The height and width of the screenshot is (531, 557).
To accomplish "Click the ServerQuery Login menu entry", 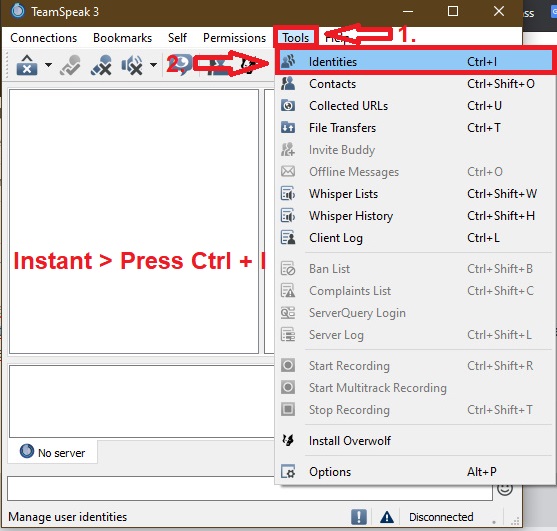I will (x=415, y=313).
